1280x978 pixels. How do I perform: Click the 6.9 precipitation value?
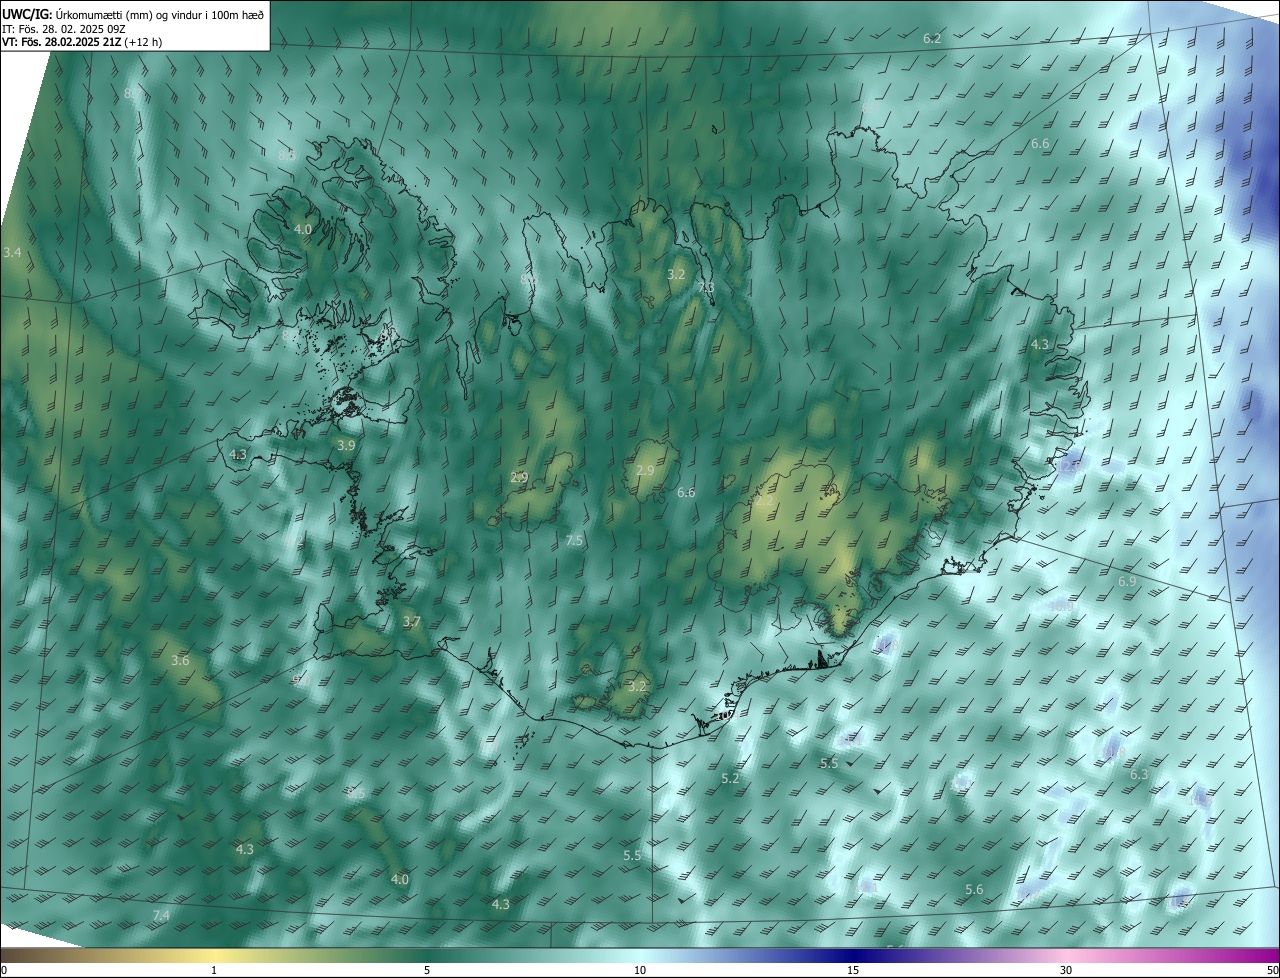point(1127,582)
